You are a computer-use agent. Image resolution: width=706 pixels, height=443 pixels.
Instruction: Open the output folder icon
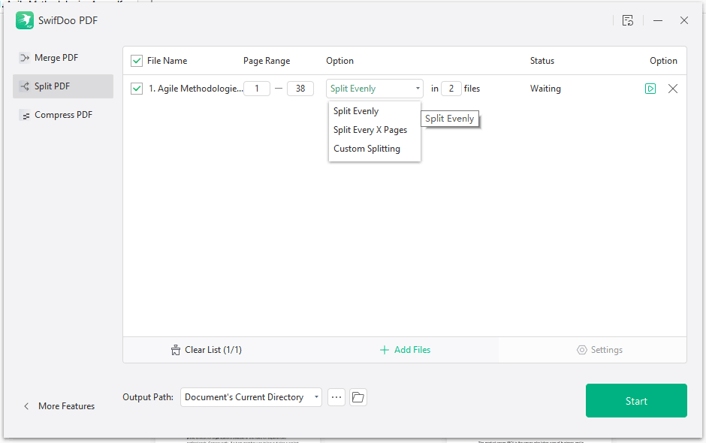[x=358, y=397]
